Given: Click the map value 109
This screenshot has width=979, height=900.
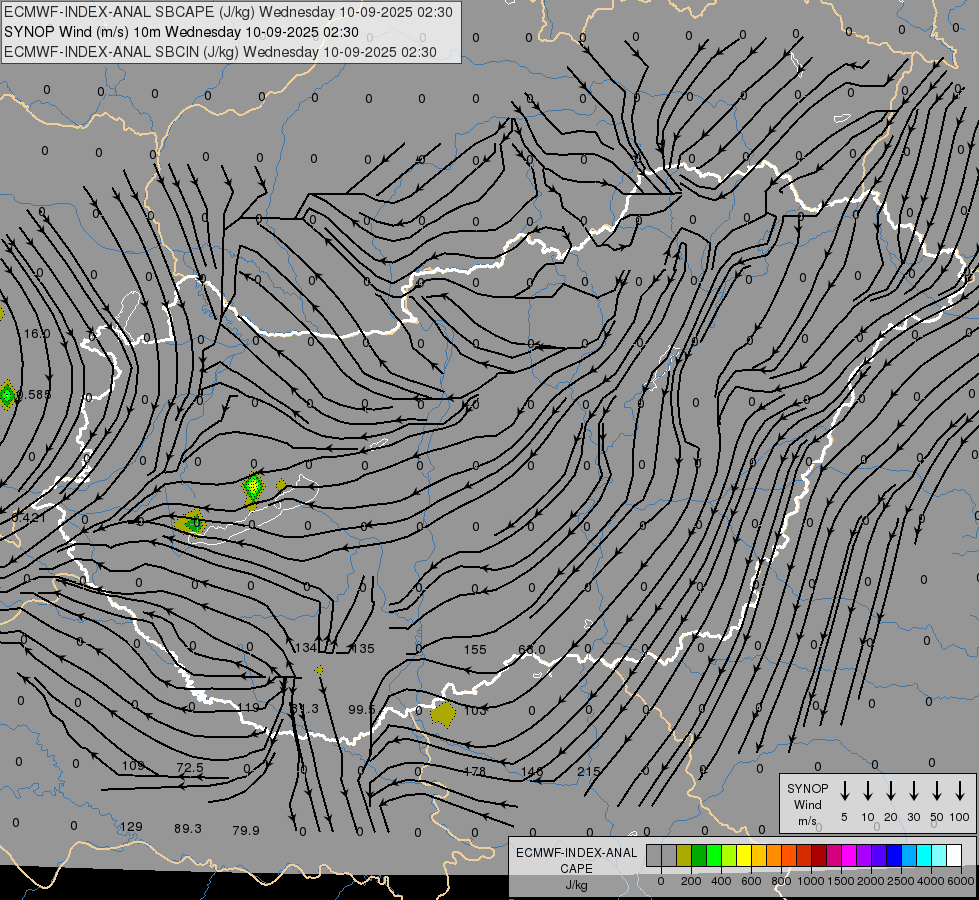Looking at the screenshot, I should 133,766.
